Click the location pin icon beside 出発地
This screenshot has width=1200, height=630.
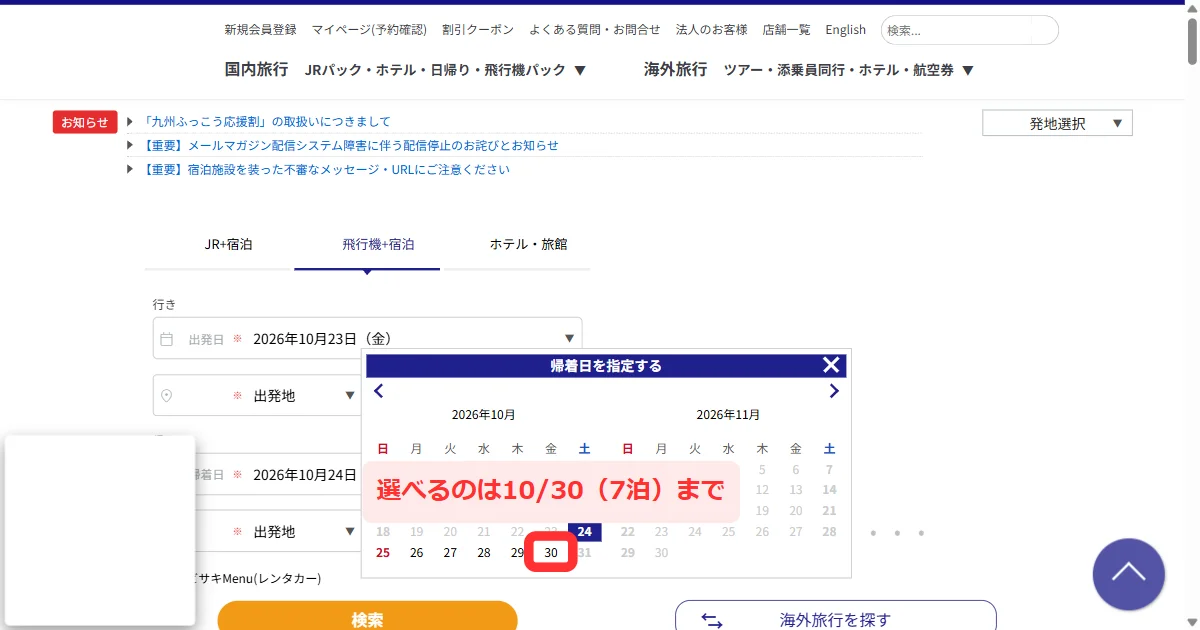[x=167, y=395]
